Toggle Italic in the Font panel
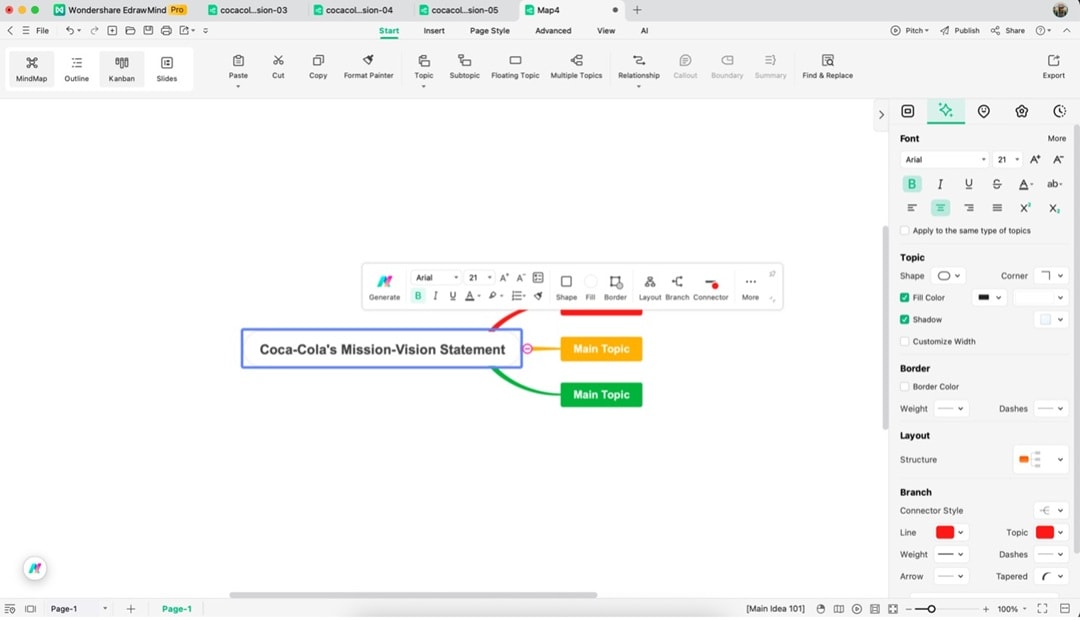This screenshot has width=1080, height=620. [x=940, y=184]
